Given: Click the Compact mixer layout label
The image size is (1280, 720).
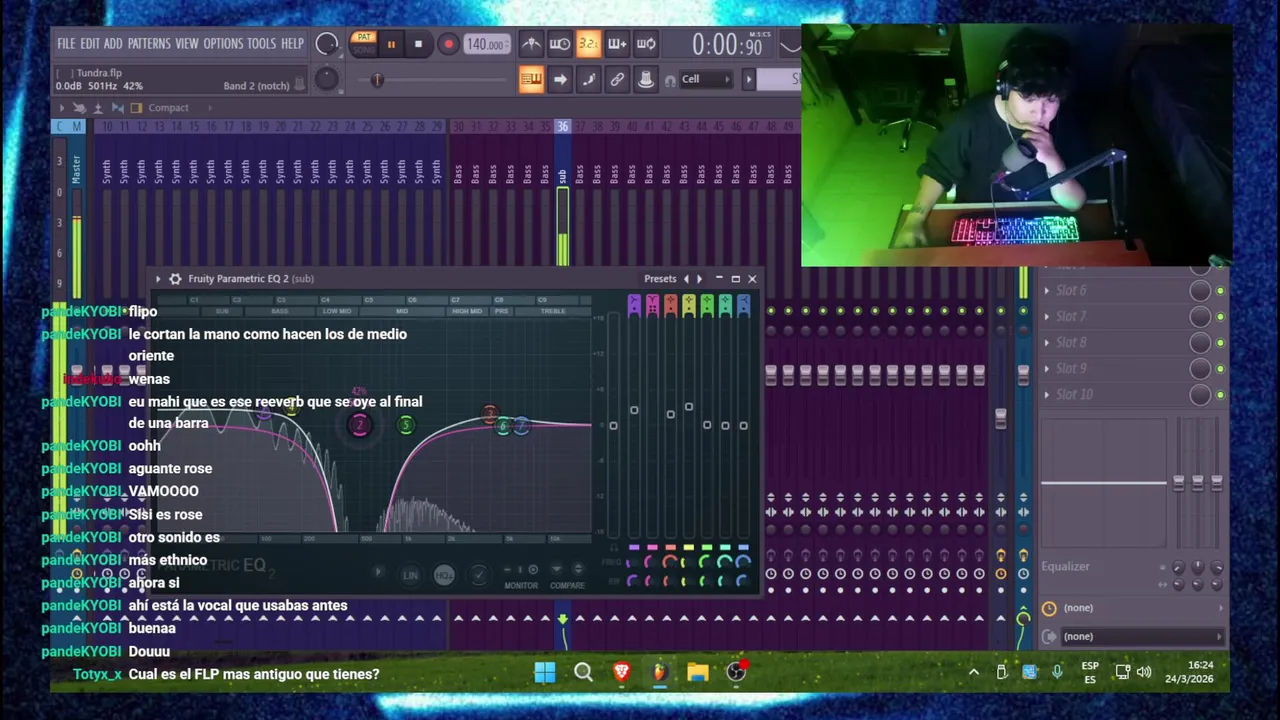Looking at the screenshot, I should (x=168, y=108).
